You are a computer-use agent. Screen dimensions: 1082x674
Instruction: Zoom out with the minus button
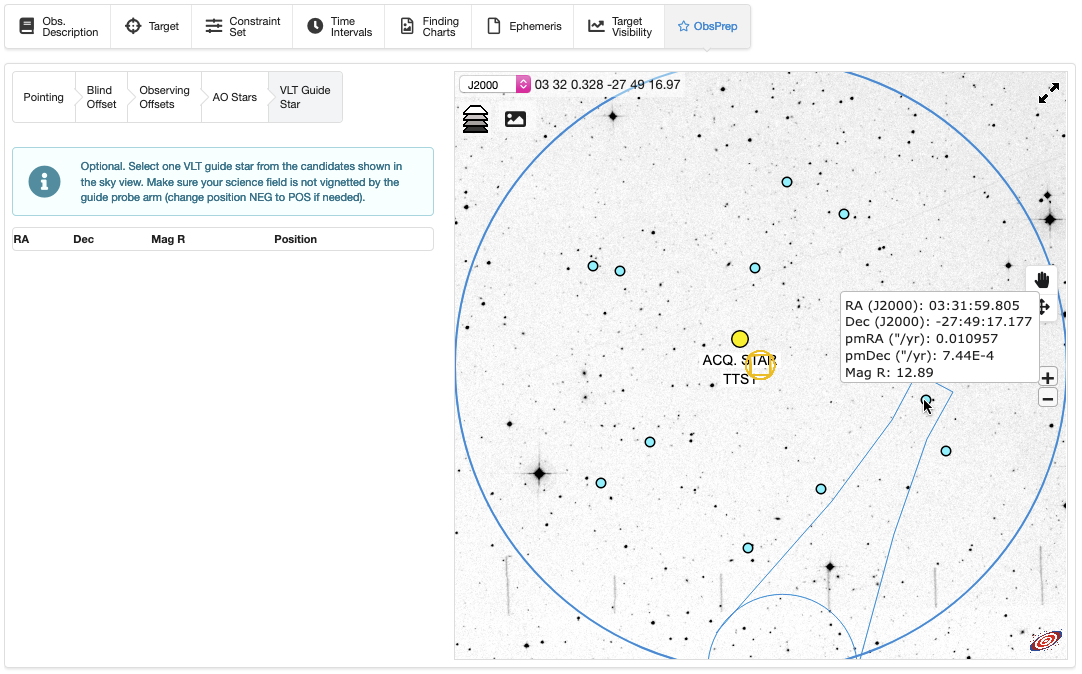click(1047, 398)
